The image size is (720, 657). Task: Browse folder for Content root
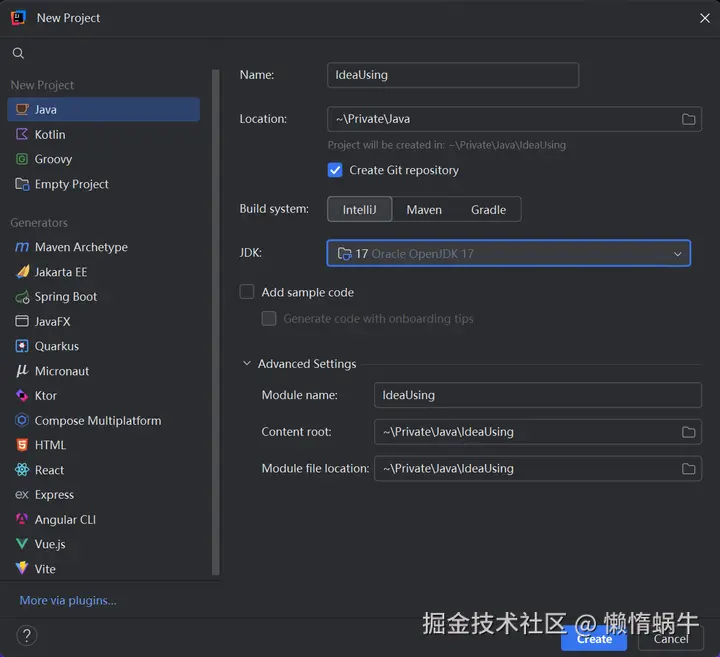coord(688,432)
